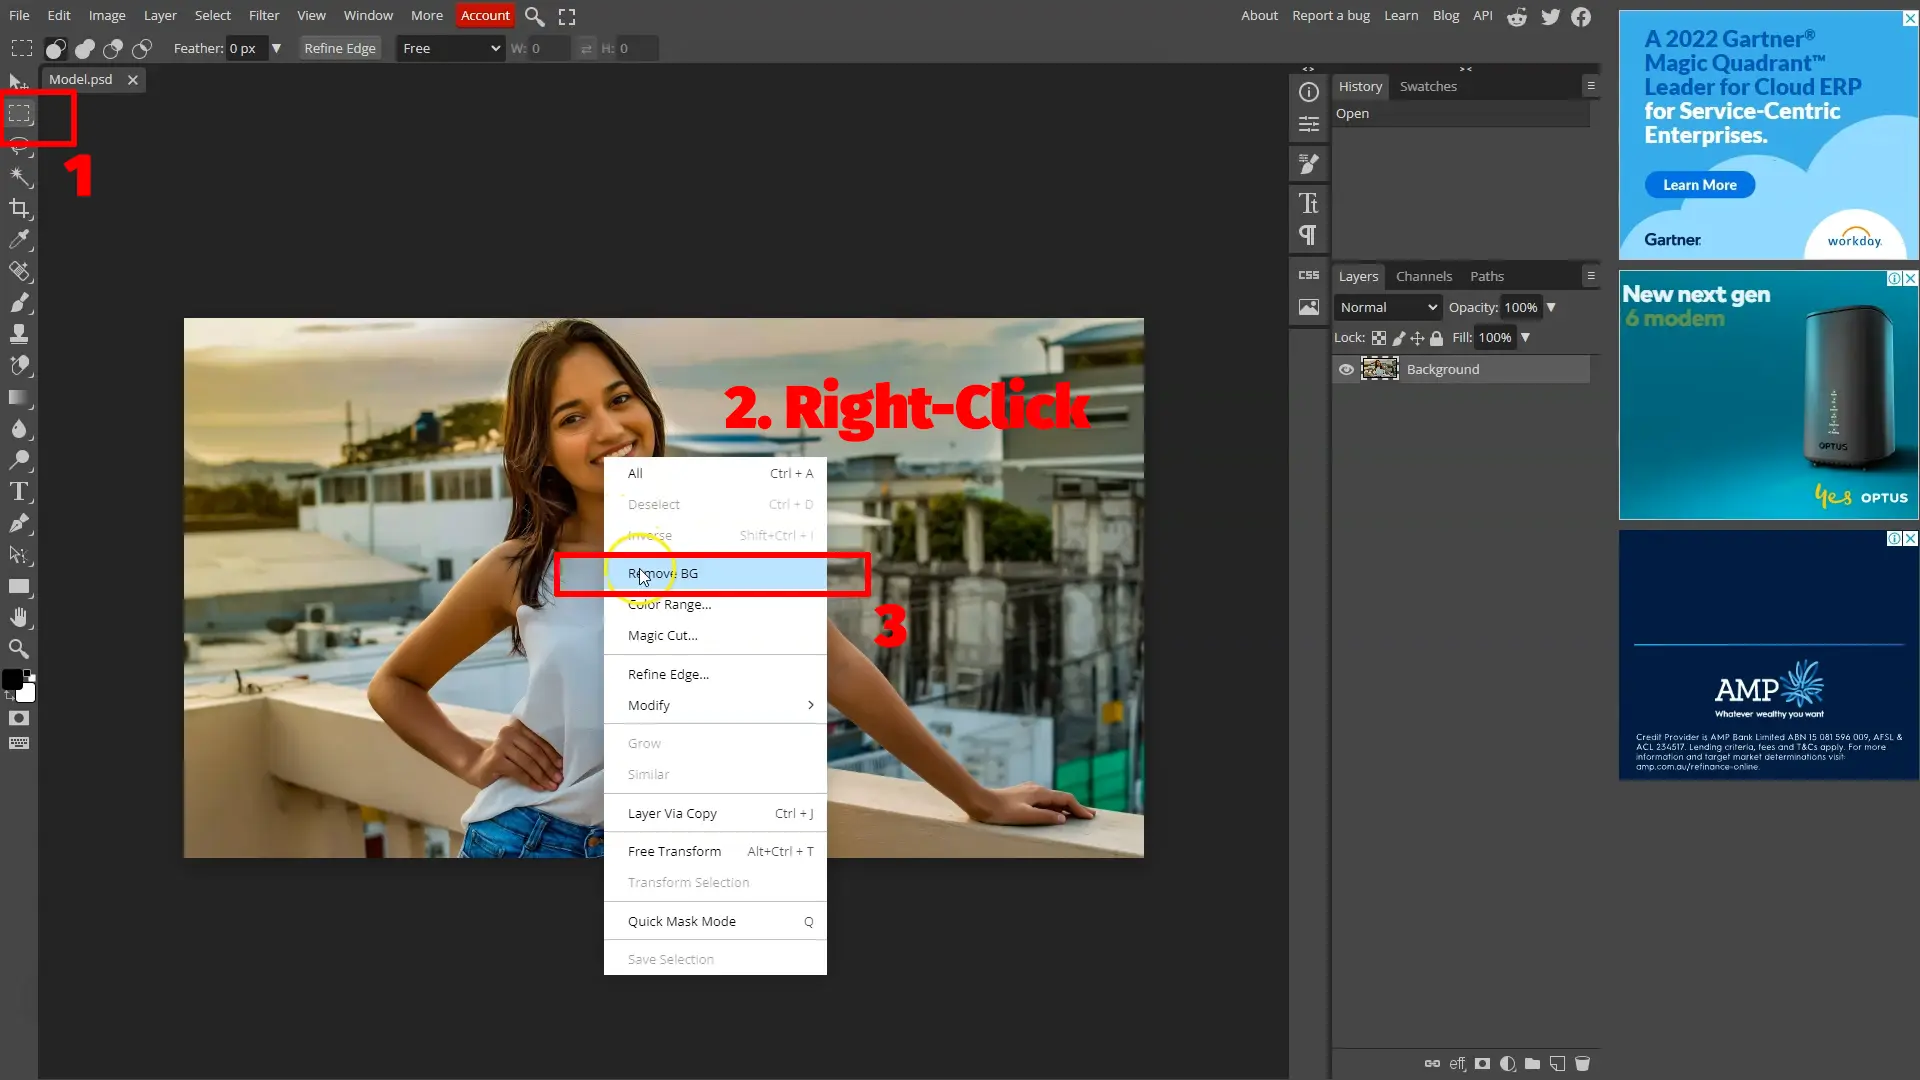Select the Eyedropper tool
Viewport: 1920px width, 1080px height.
(19, 239)
